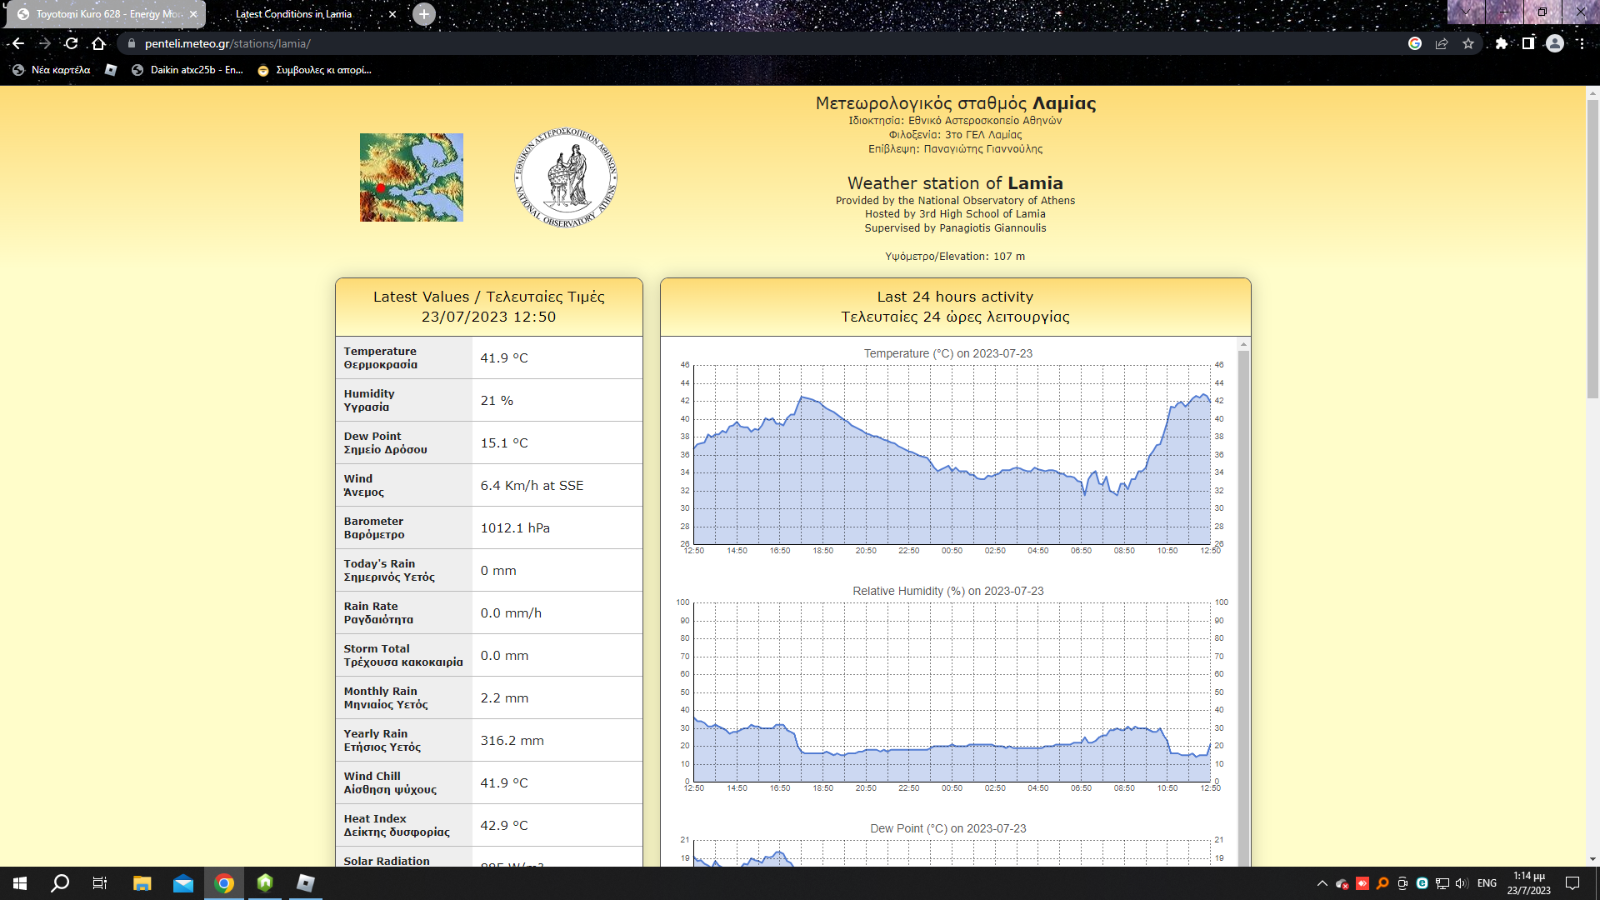
Task: Open a new browser tab
Action: point(424,14)
